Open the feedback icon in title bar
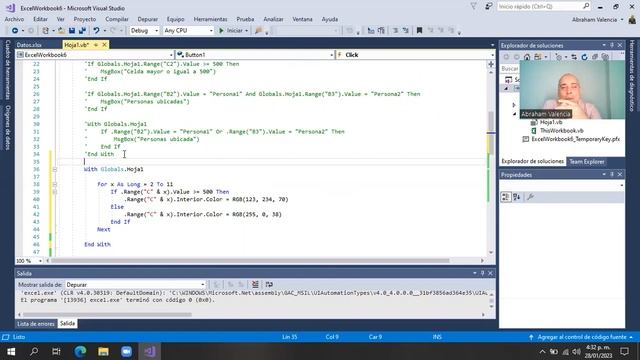The height and width of the screenshot is (360, 640). [x=488, y=7]
